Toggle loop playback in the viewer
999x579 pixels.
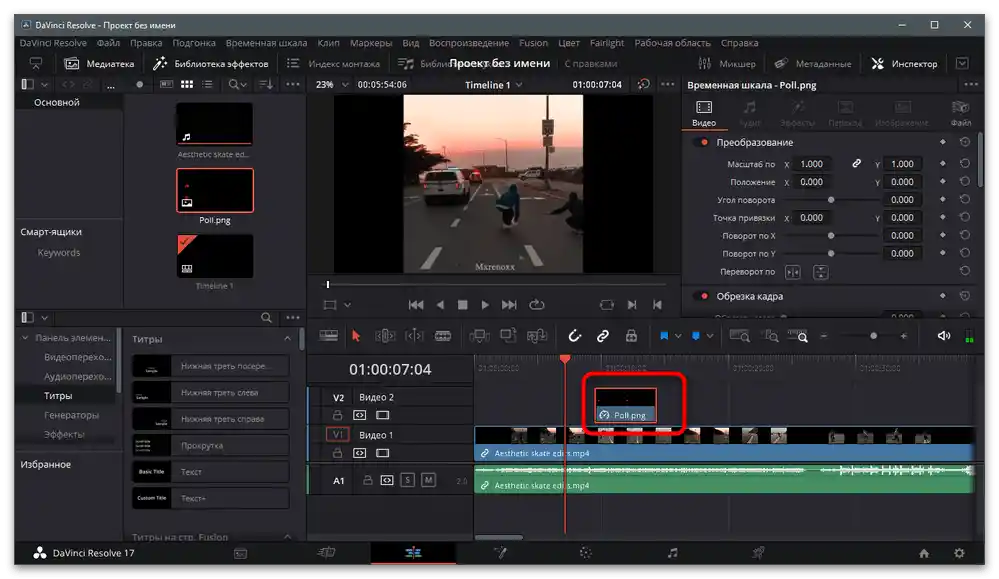pyautogui.click(x=537, y=305)
